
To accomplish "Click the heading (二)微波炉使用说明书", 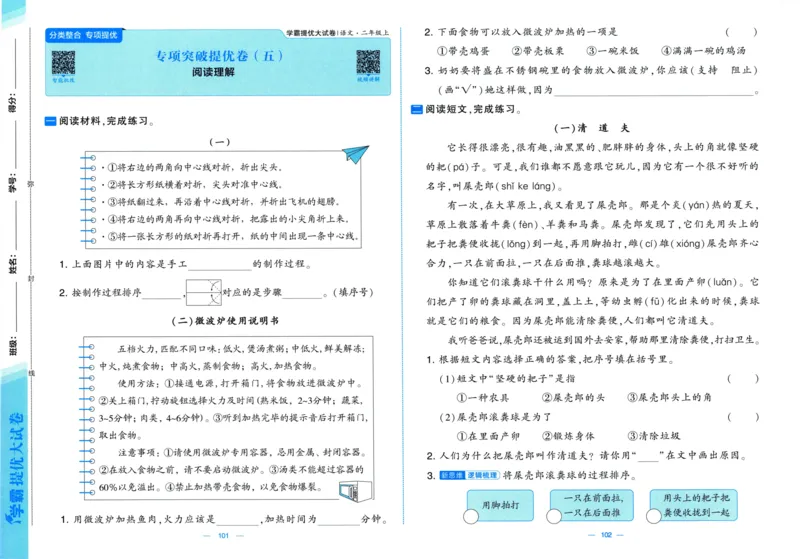I will (x=225, y=321).
